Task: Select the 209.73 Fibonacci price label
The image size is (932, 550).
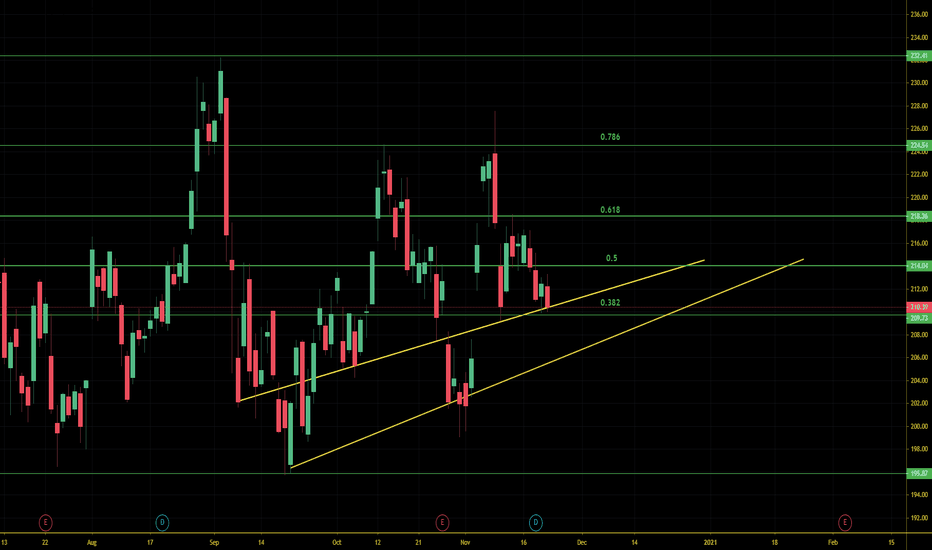Action: coord(919,318)
